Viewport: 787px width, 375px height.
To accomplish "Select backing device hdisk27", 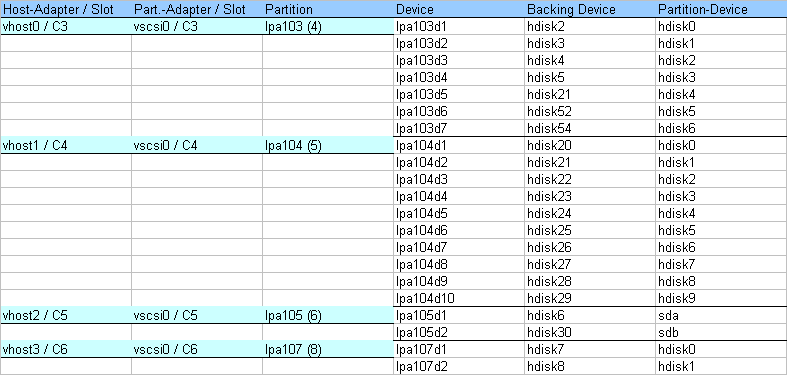I will [x=590, y=264].
